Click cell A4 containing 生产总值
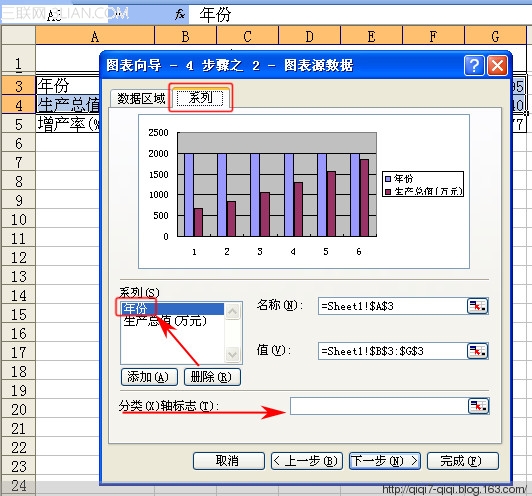This screenshot has height=496, width=532. click(68, 105)
